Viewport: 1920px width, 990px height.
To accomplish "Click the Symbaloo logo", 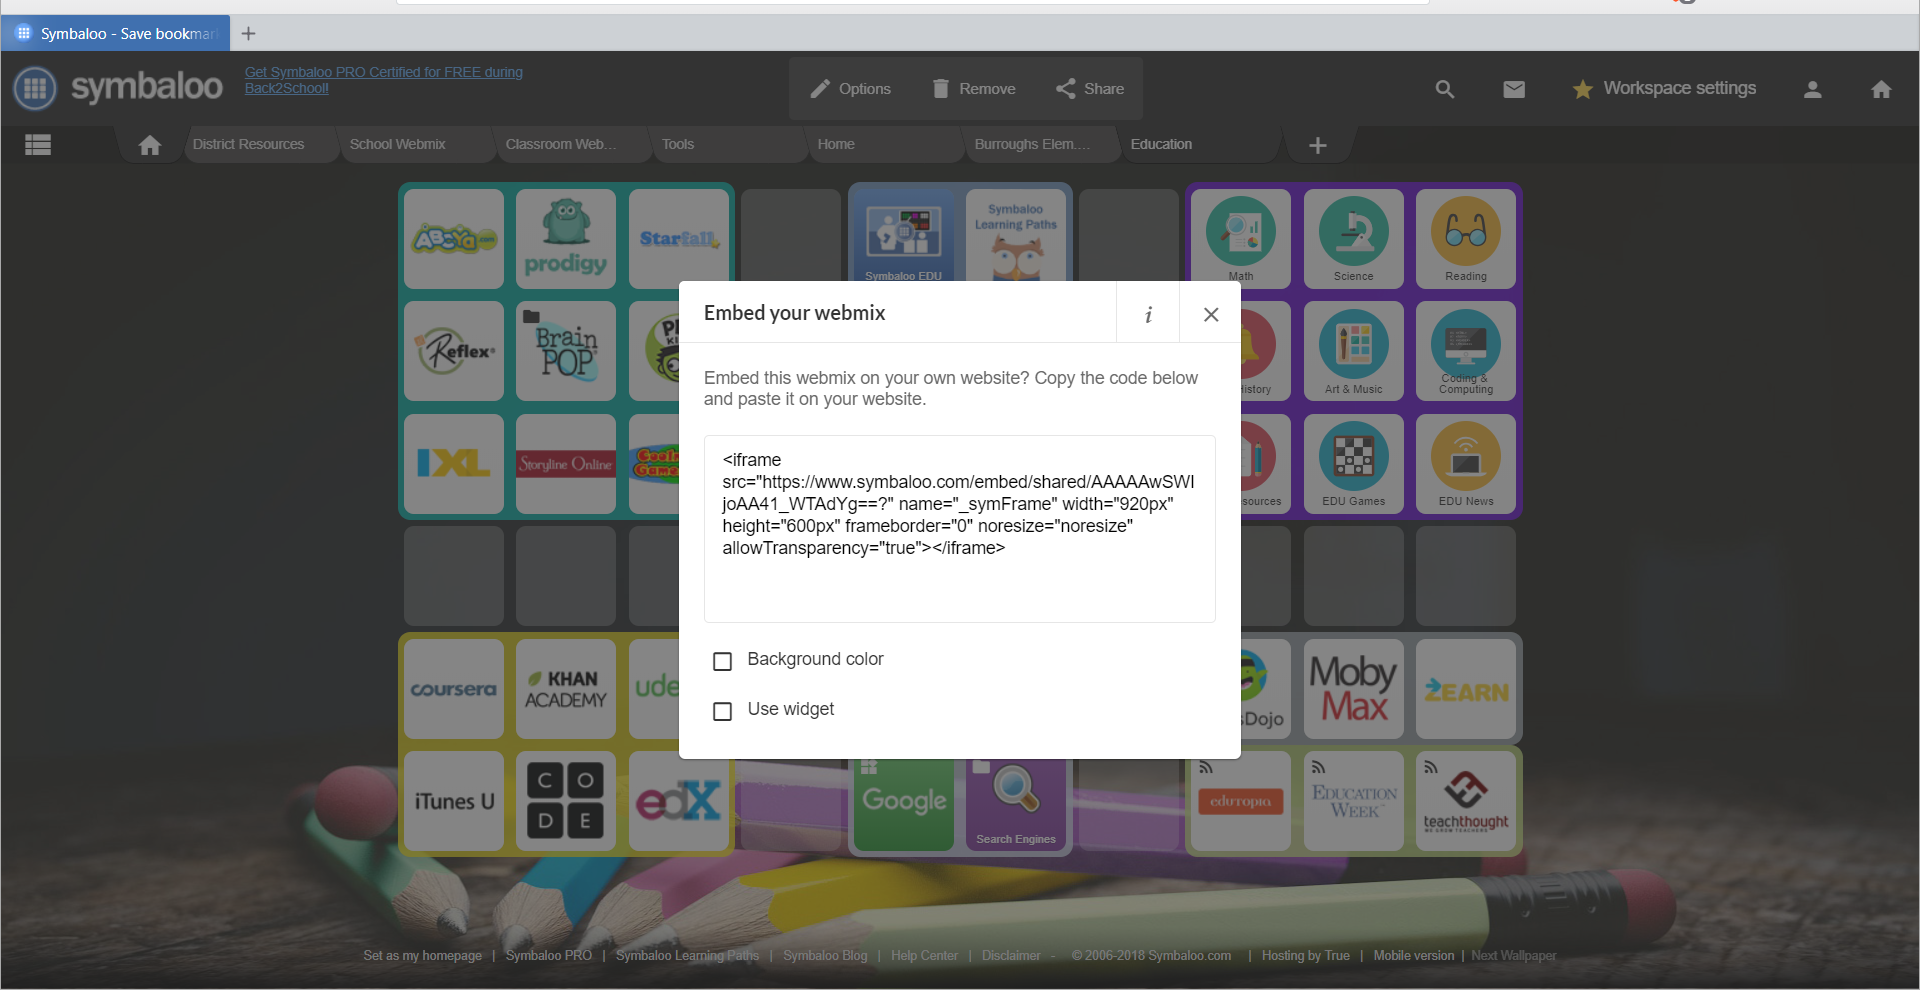I will pos(118,88).
